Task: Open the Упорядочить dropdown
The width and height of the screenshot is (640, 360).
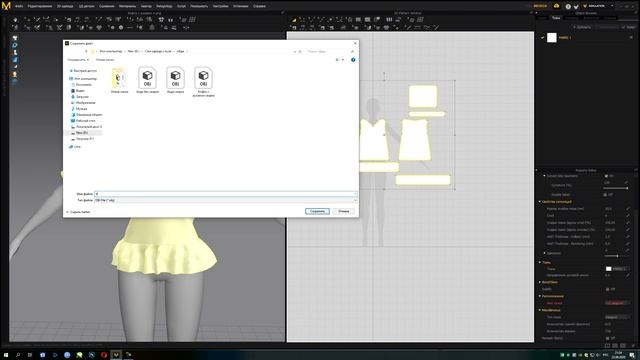Action: tap(78, 60)
